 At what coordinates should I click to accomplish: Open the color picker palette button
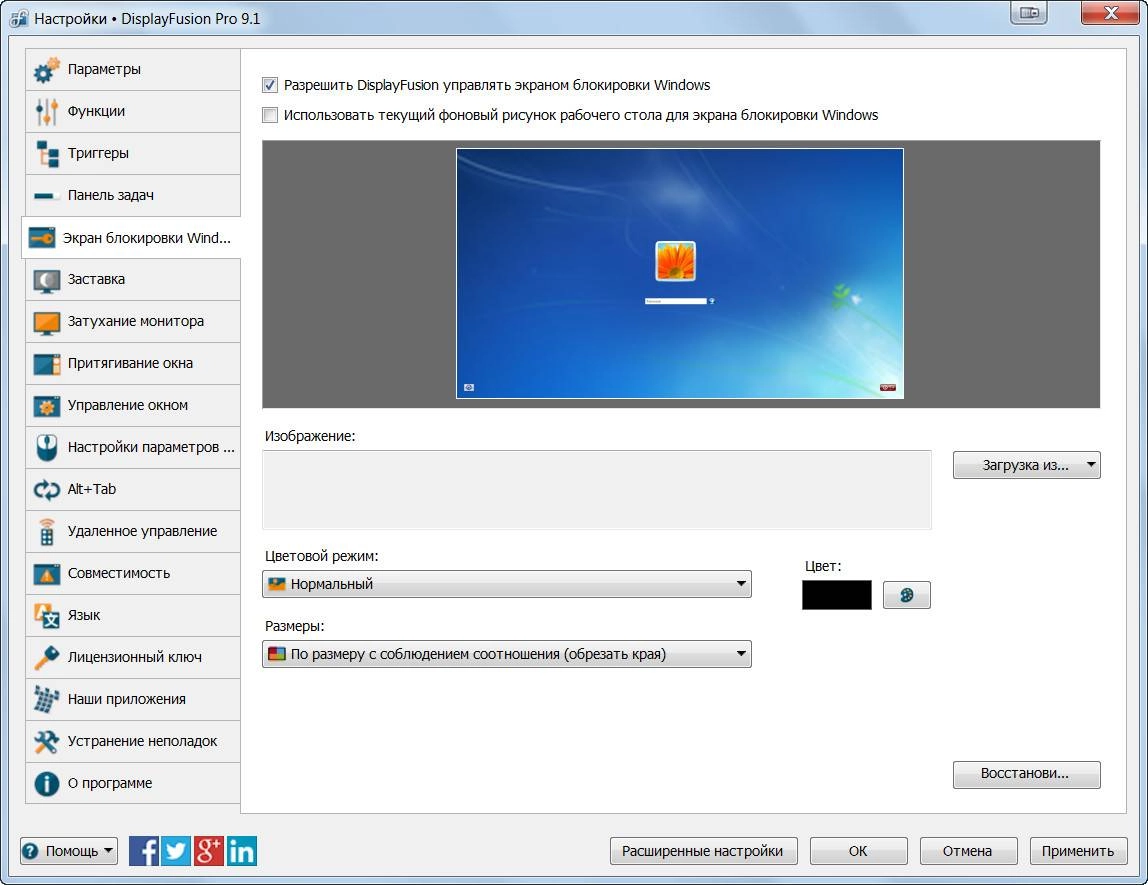tap(906, 595)
